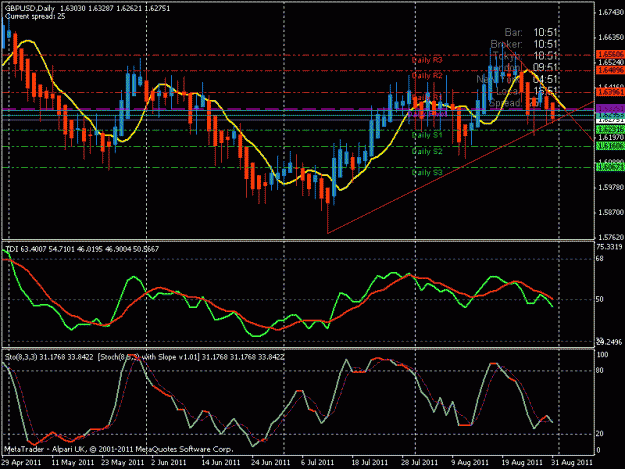Image resolution: width=625 pixels, height=469 pixels.
Task: Click the GBPUSD,Daily chart title text
Action: [x=30, y=8]
